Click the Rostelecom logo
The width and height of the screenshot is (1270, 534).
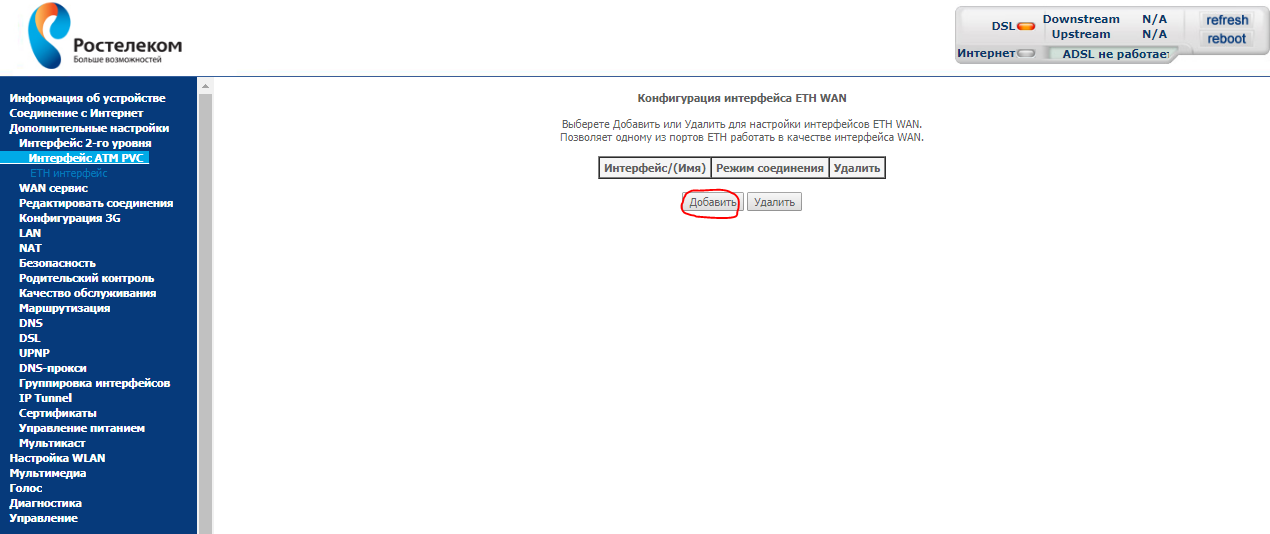[x=104, y=35]
